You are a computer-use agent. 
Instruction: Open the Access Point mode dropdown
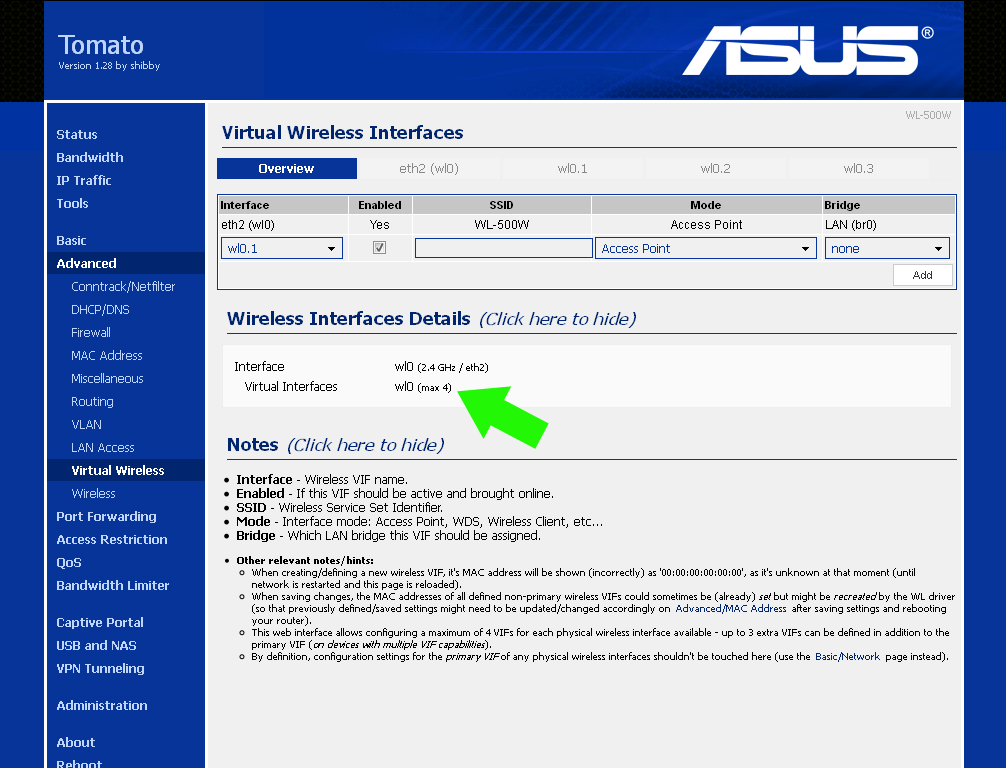click(706, 248)
